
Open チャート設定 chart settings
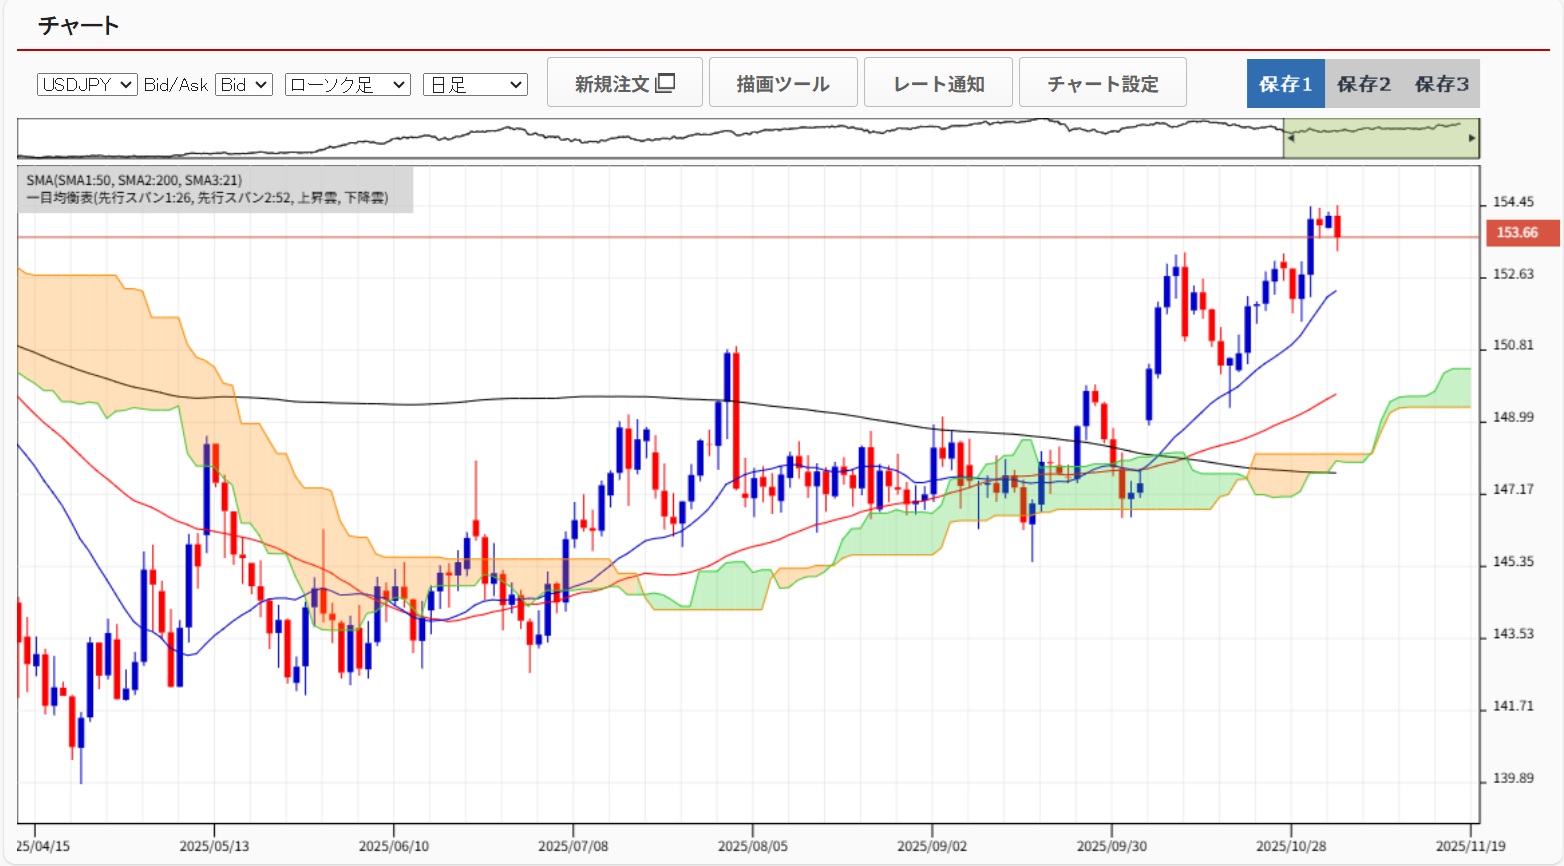pyautogui.click(x=1102, y=83)
